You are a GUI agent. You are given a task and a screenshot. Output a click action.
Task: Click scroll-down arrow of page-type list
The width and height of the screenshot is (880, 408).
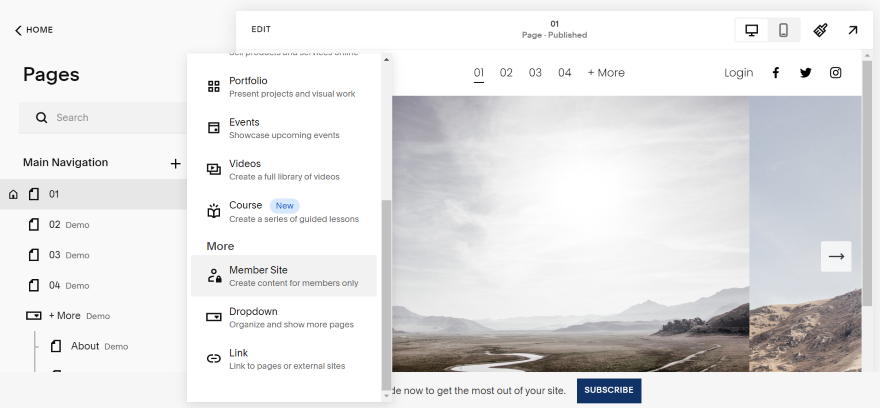386,396
